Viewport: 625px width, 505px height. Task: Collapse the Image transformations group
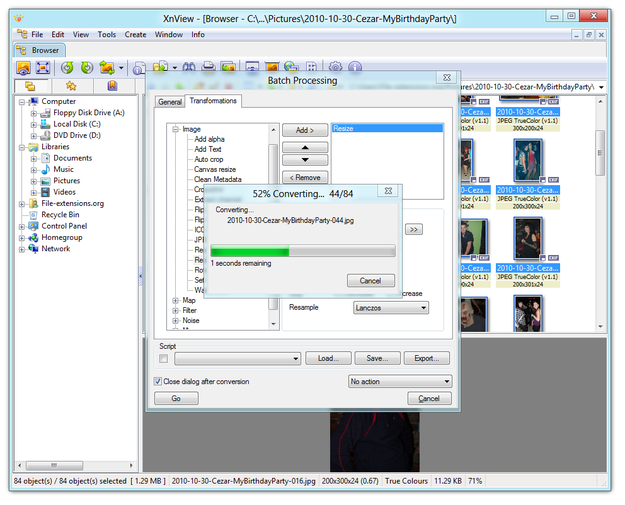point(175,129)
